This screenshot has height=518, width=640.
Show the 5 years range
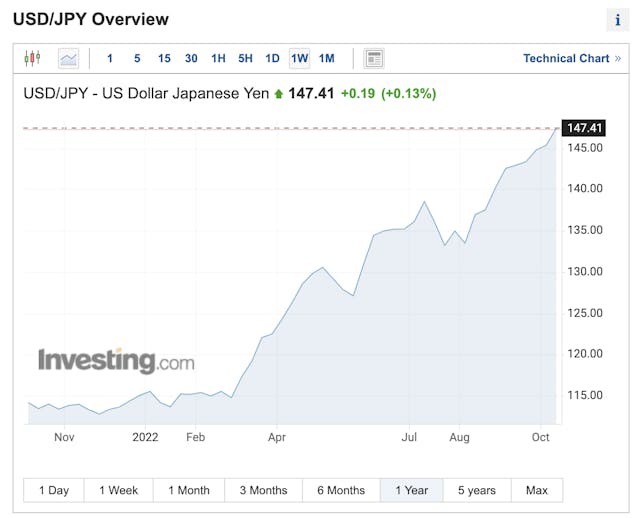click(477, 490)
